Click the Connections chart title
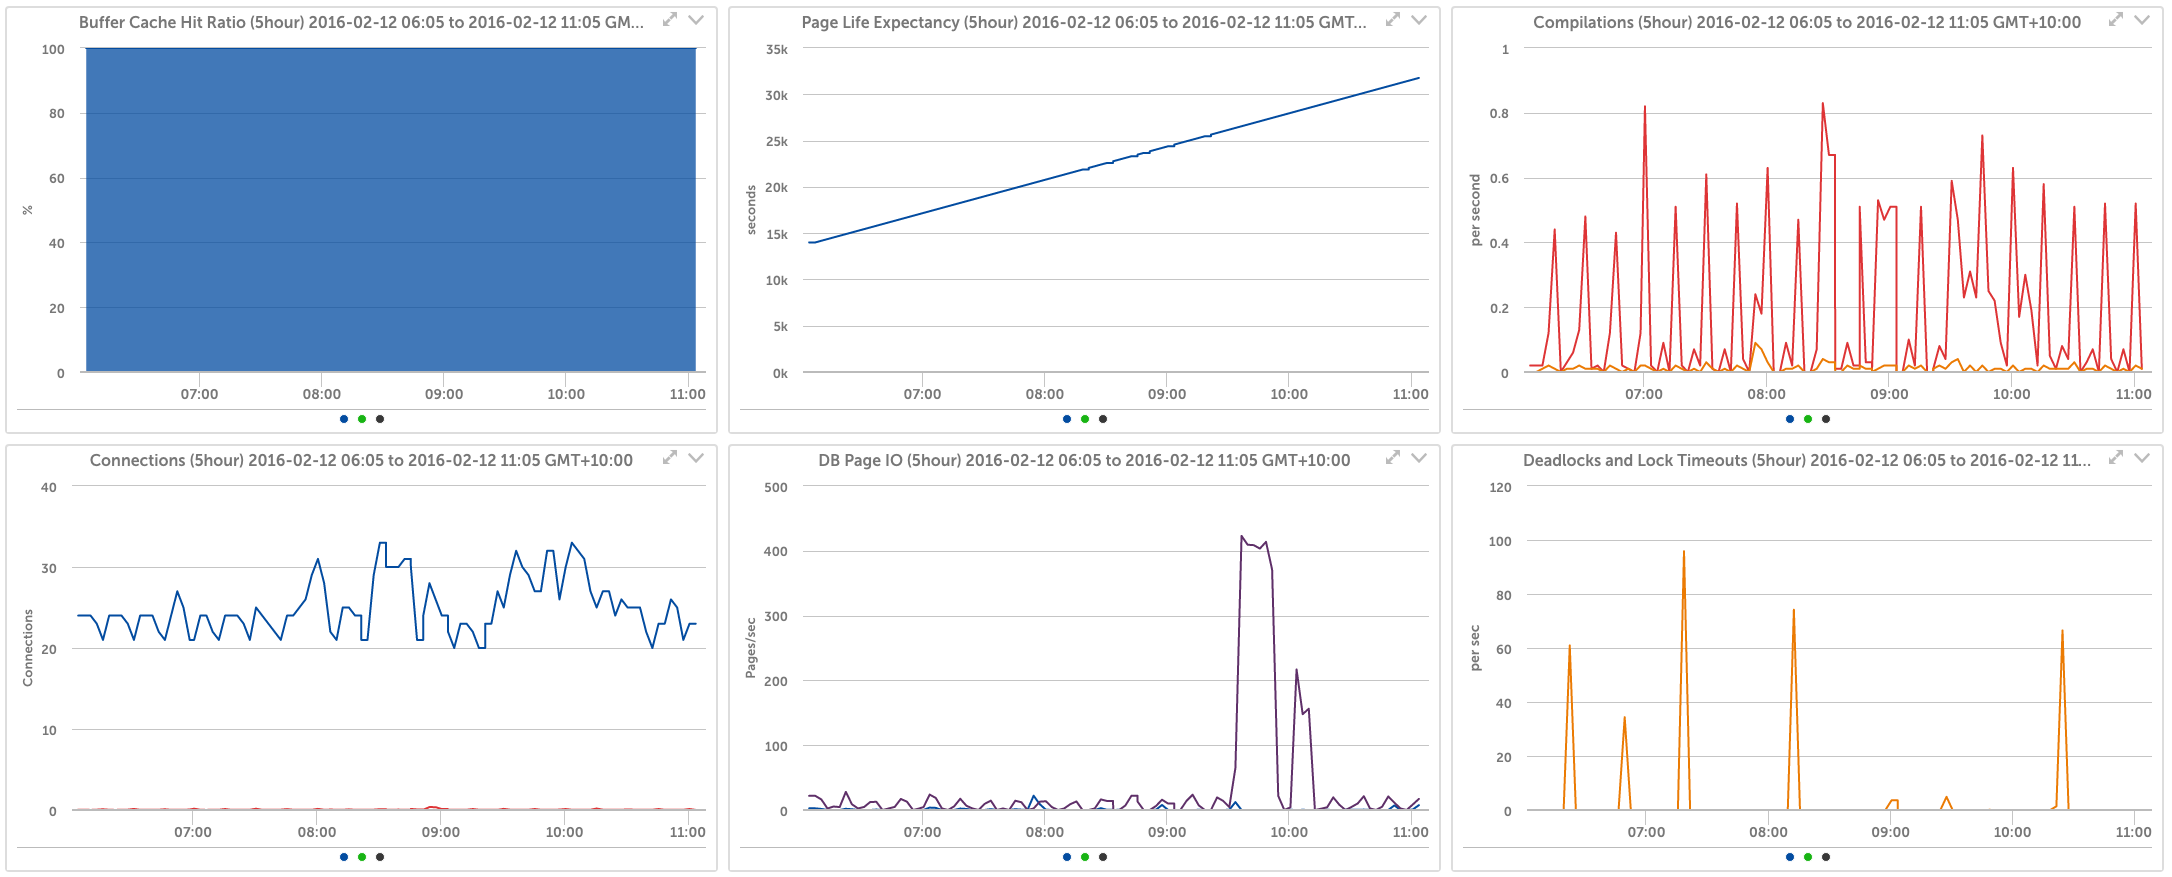Image resolution: width=2172 pixels, height=877 pixels. coord(361,460)
